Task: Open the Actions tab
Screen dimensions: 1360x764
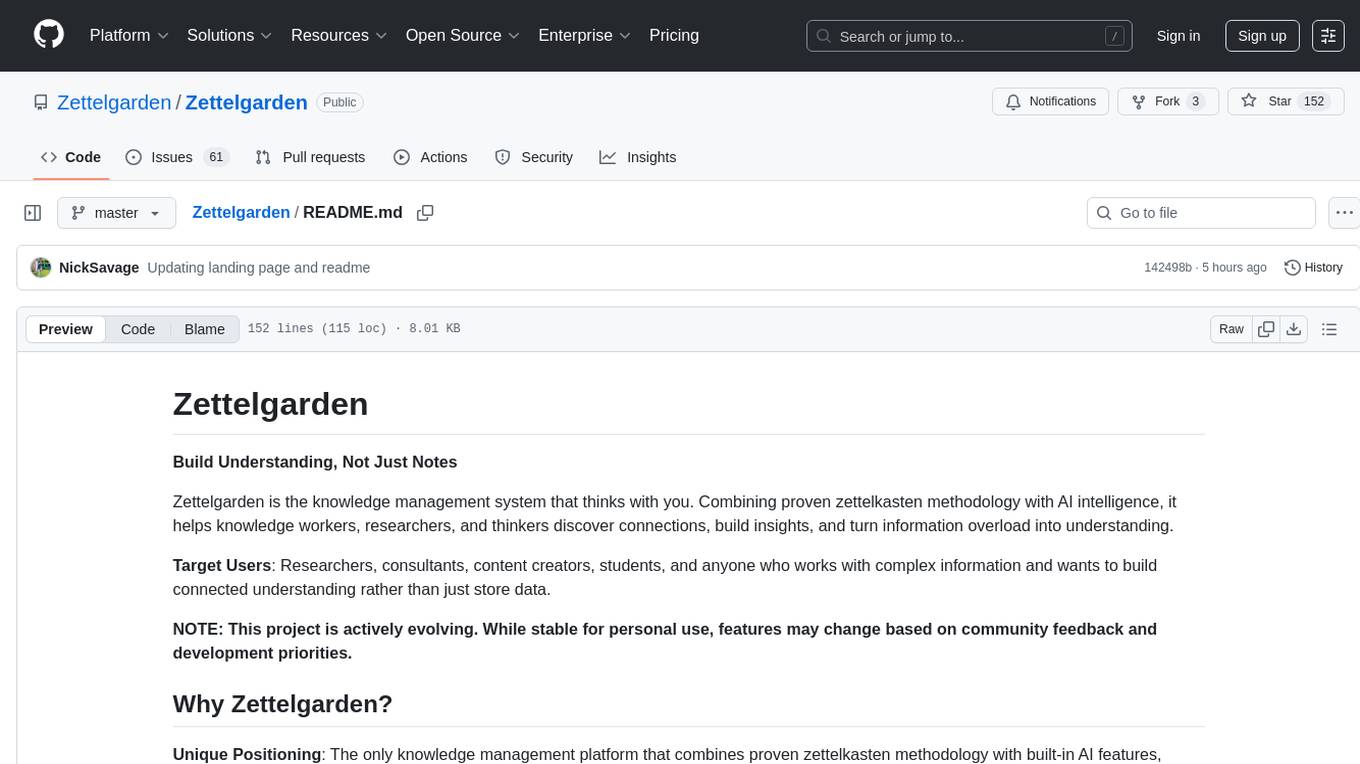Action: pos(430,157)
